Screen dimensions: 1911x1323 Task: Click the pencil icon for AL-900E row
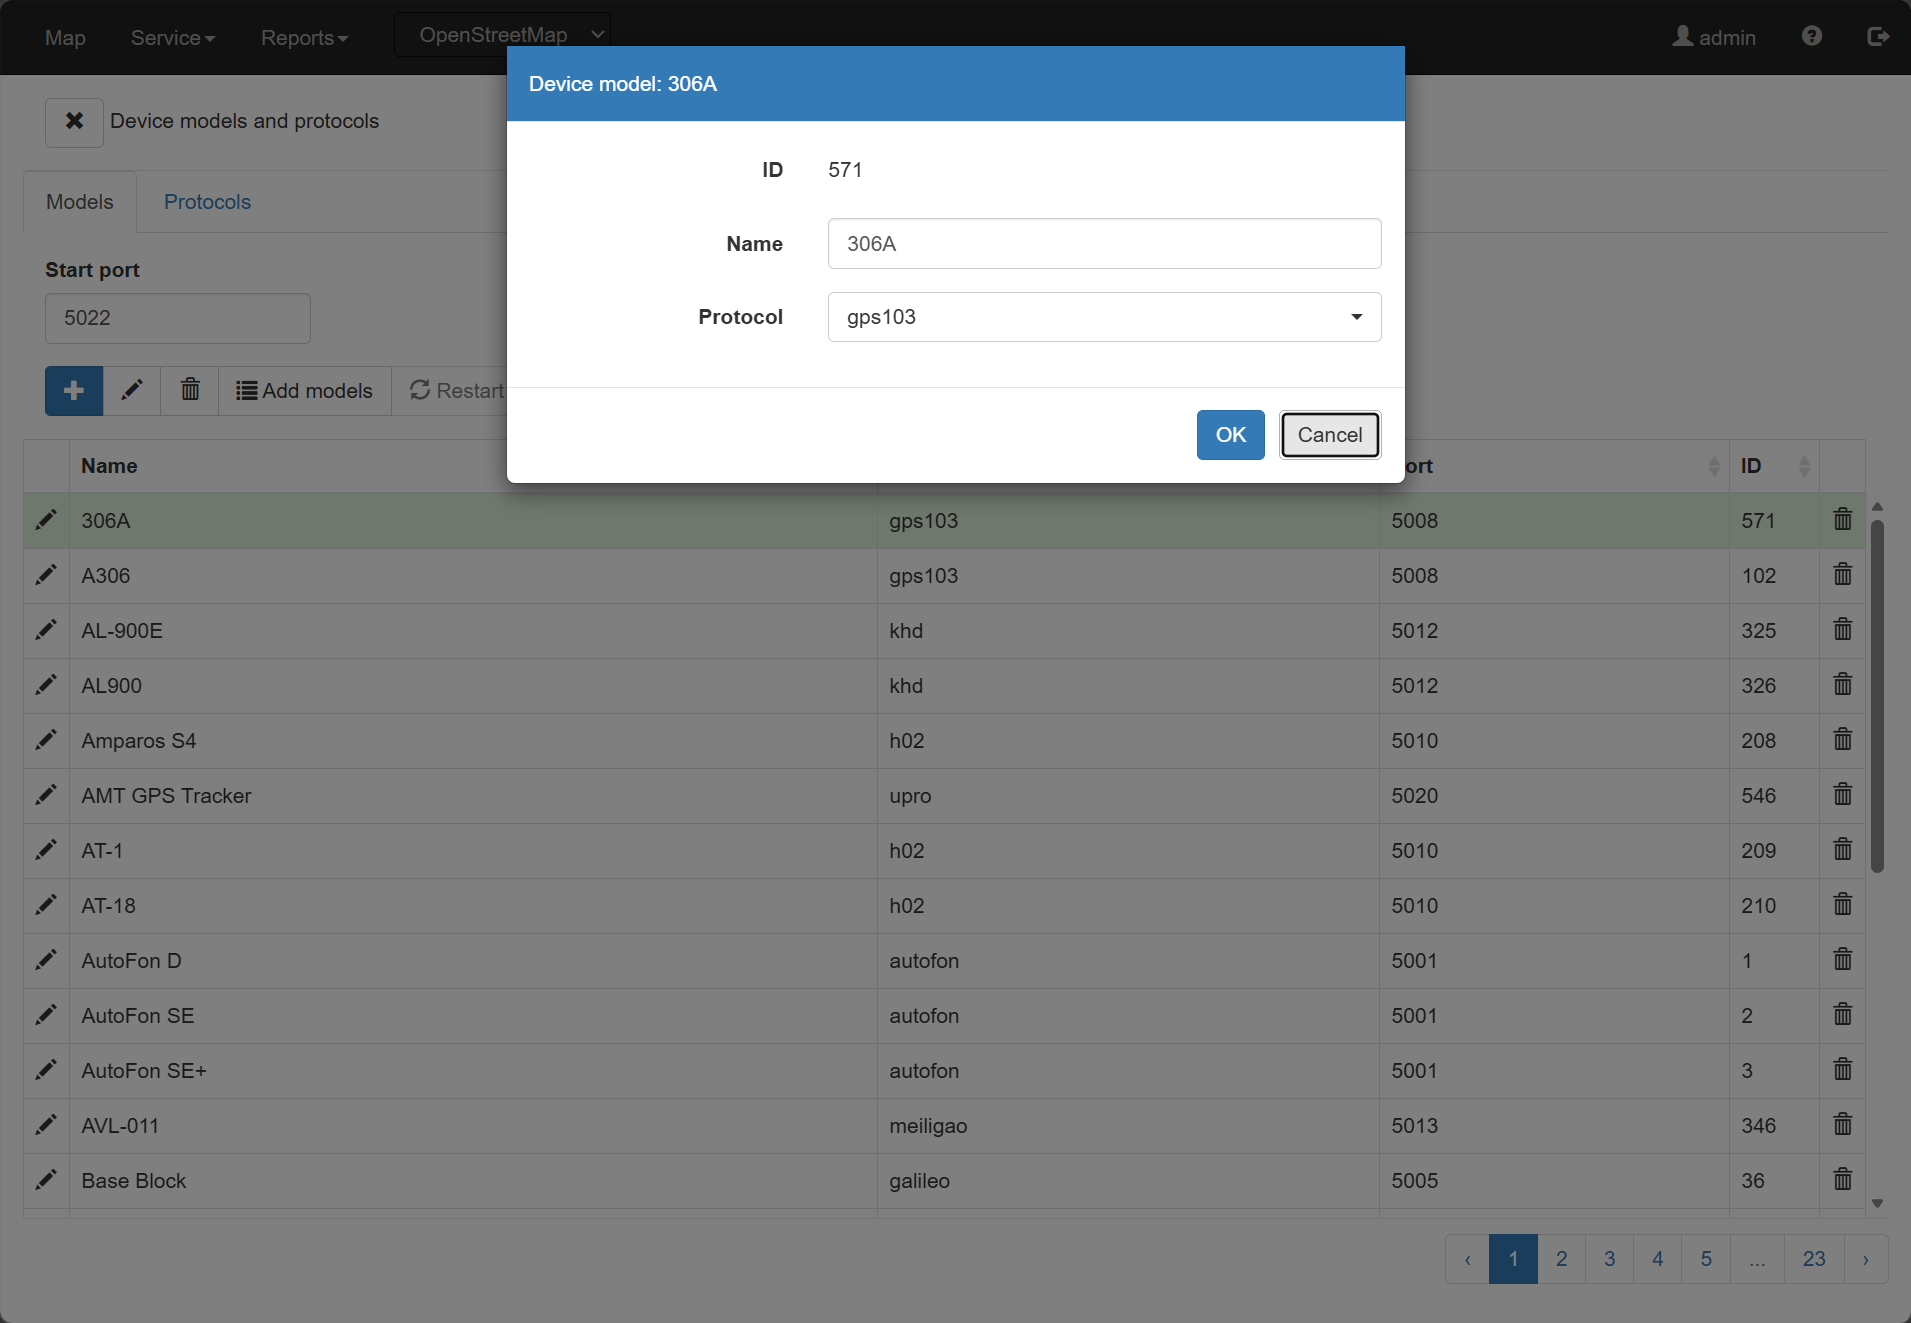tap(46, 630)
